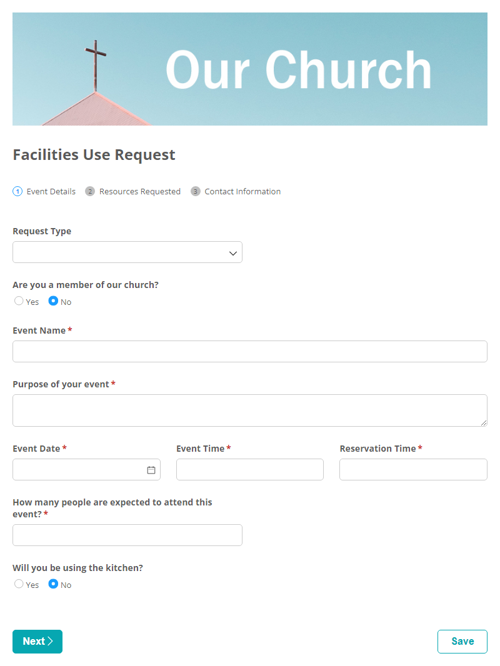Select No for church member question

[53, 301]
